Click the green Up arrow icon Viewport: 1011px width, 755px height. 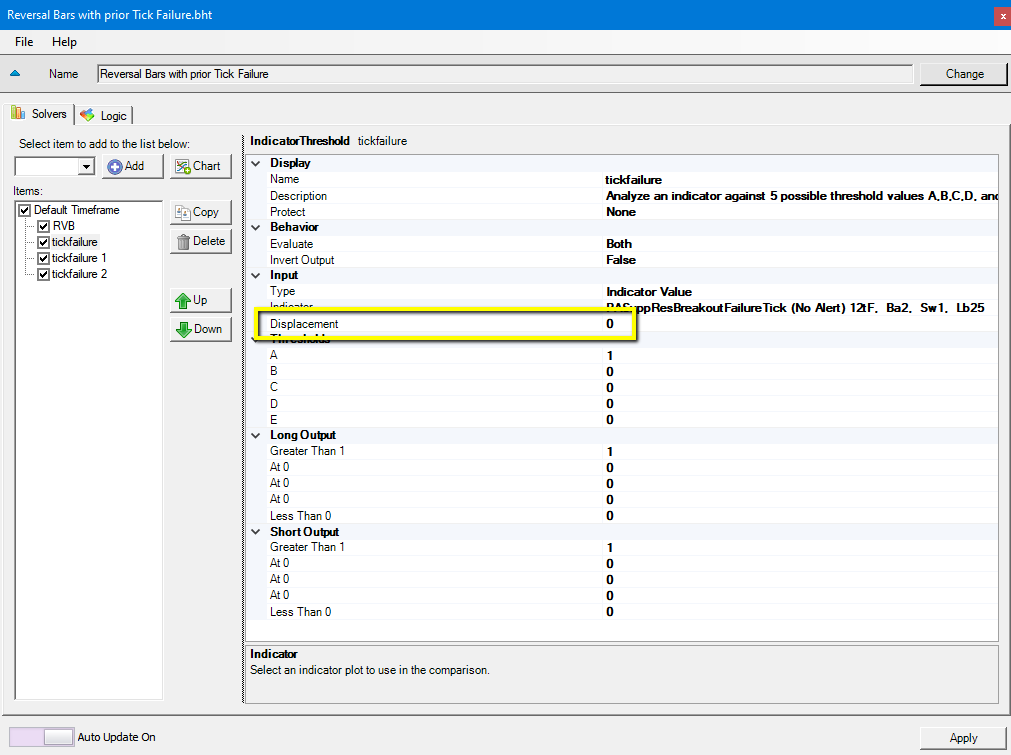183,300
